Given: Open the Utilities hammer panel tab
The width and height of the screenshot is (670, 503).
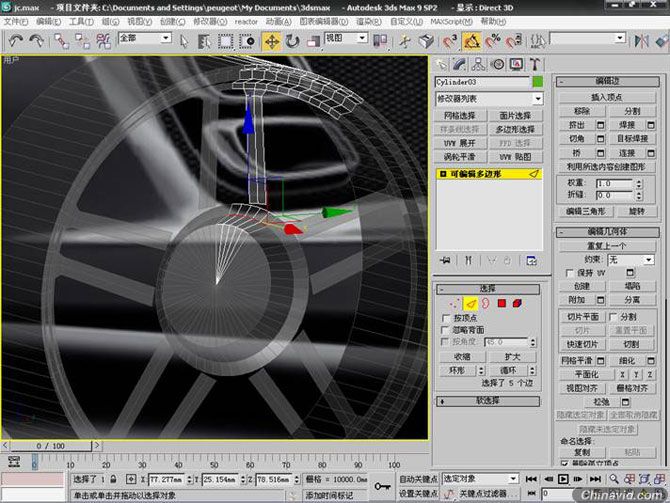Looking at the screenshot, I should pyautogui.click(x=535, y=65).
